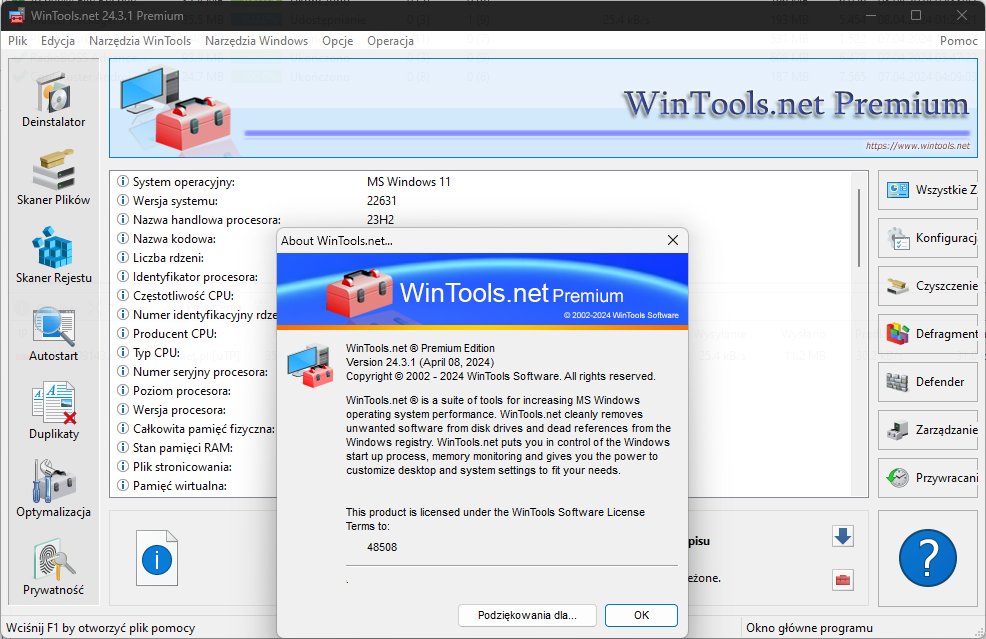Open the Deinstalator tool

point(53,101)
